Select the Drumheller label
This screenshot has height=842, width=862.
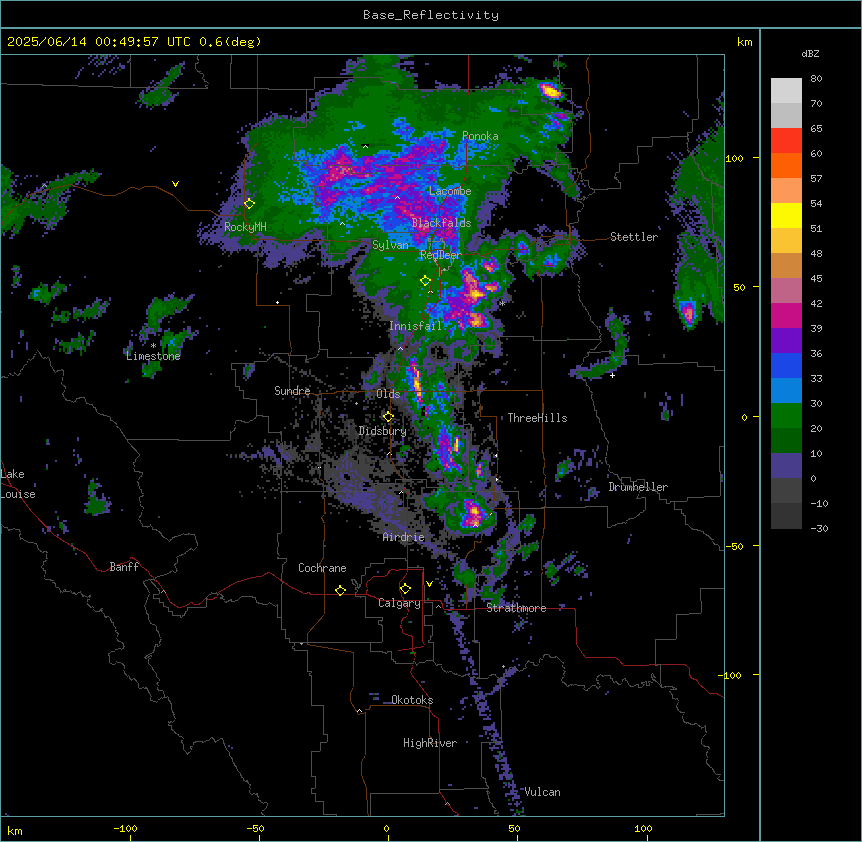coord(638,487)
